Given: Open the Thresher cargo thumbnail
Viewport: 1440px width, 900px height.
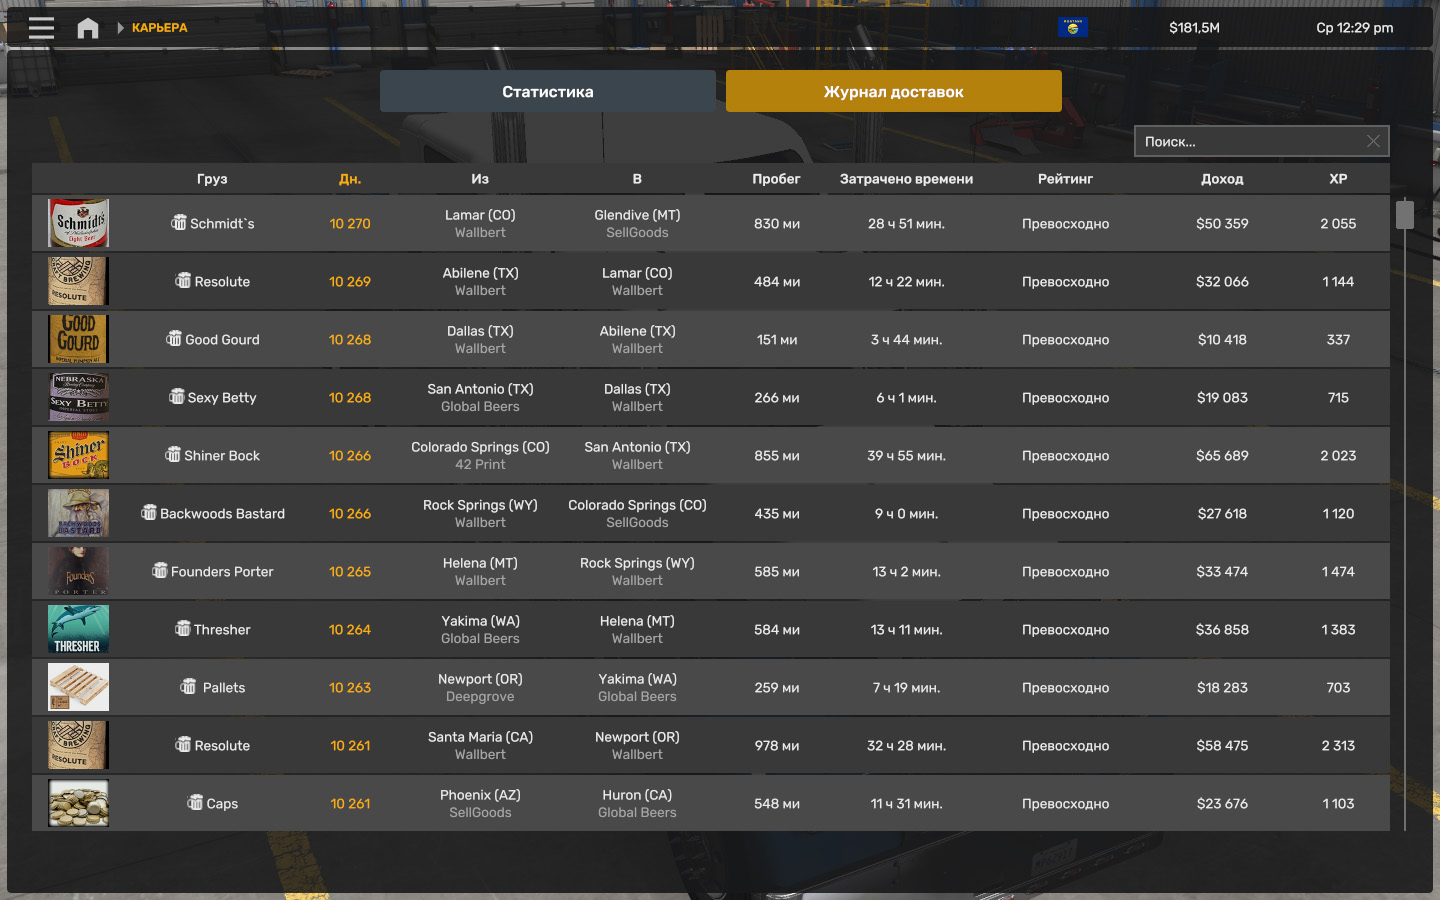Looking at the screenshot, I should [x=79, y=629].
